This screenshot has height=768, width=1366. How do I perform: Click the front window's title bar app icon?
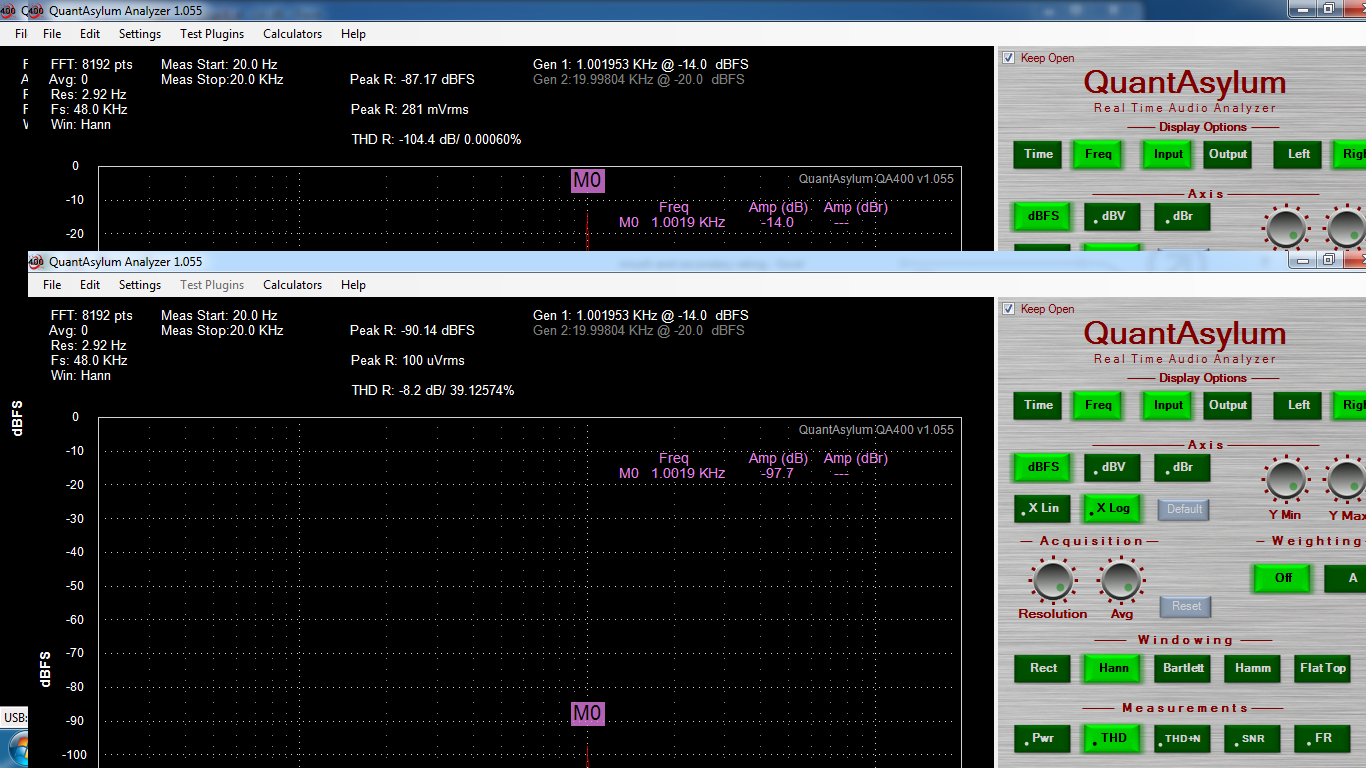(x=37, y=261)
